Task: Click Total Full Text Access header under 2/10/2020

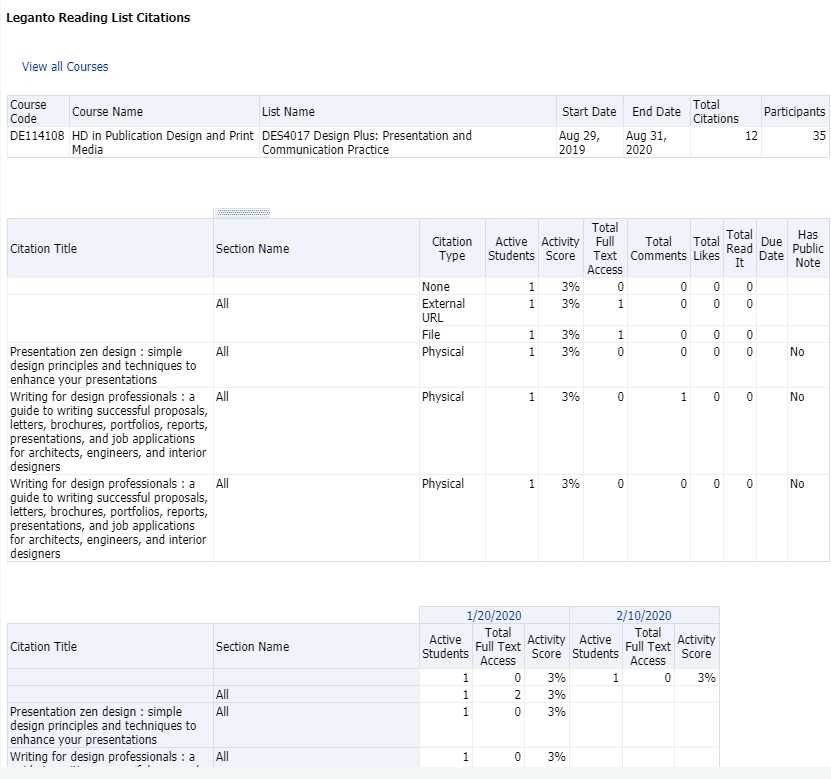Action: pyautogui.click(x=648, y=647)
